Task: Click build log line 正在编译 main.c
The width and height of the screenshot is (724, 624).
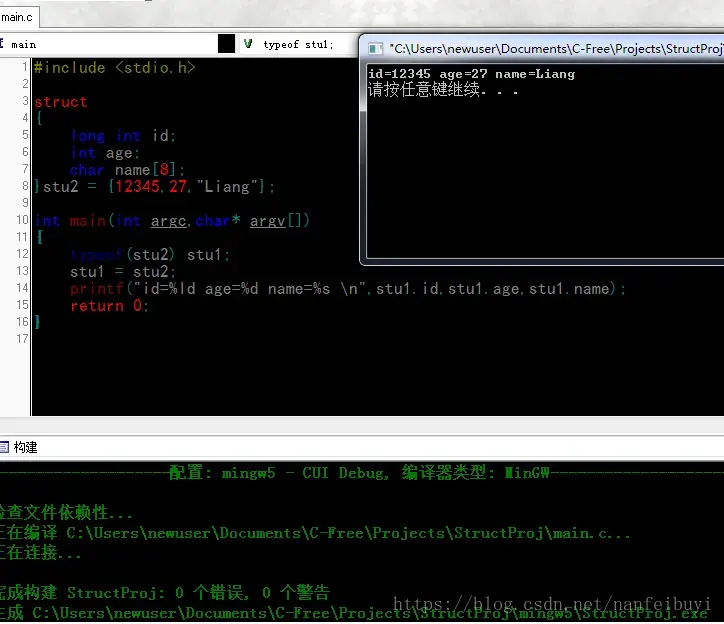Action: (x=314, y=533)
